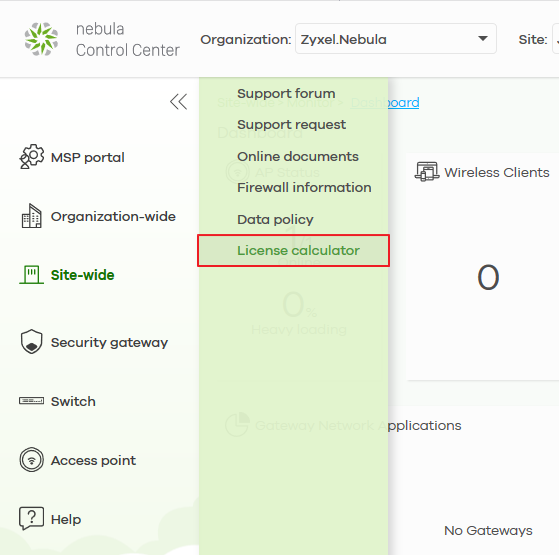Click the Wireless Clients devices icon
Viewport: 559px width, 555px height.
pos(427,171)
